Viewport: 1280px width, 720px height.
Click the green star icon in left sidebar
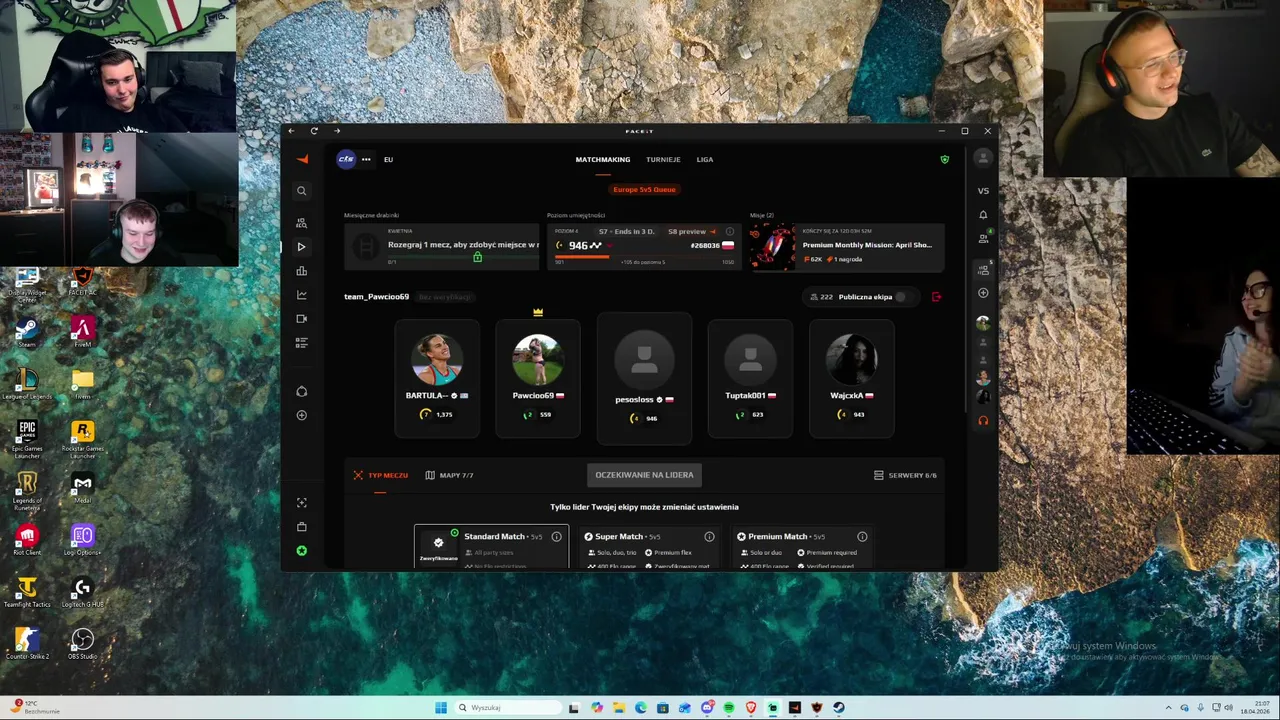click(x=301, y=551)
